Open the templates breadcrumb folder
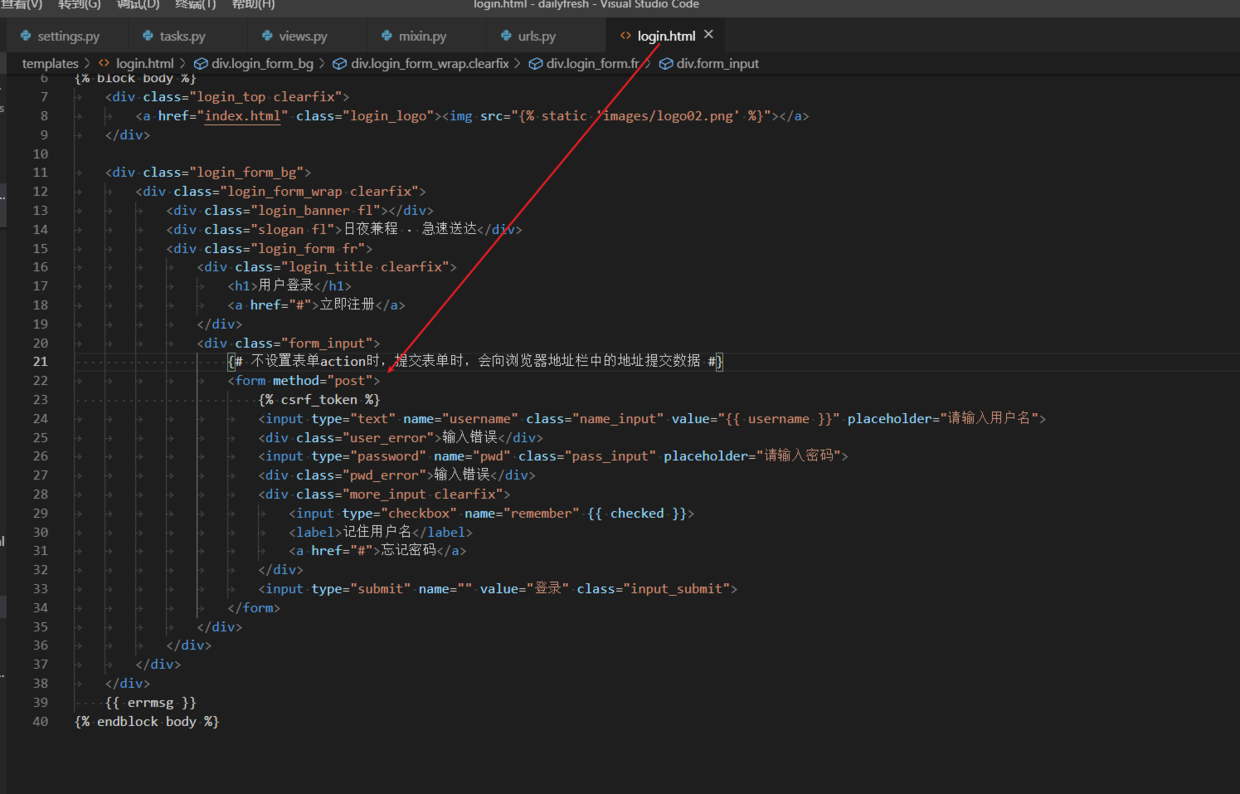This screenshot has width=1240, height=794. tap(50, 64)
